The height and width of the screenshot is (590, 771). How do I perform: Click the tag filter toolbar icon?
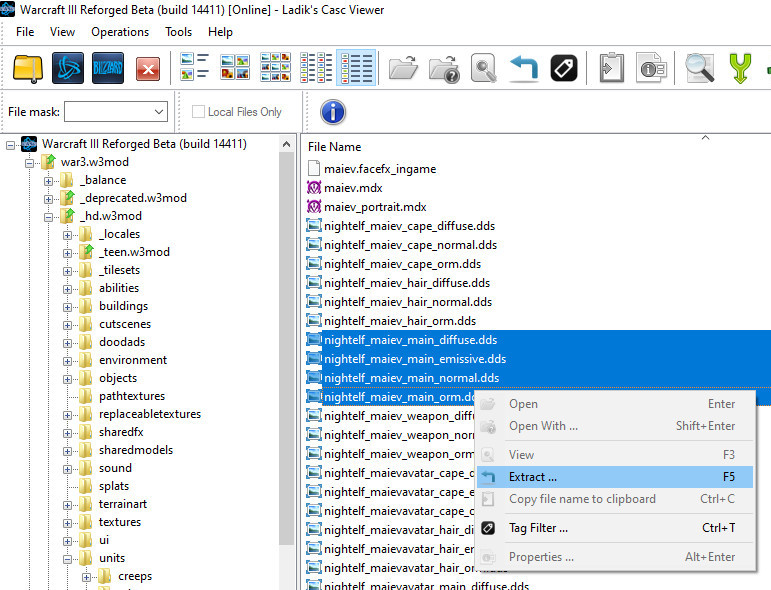(563, 68)
